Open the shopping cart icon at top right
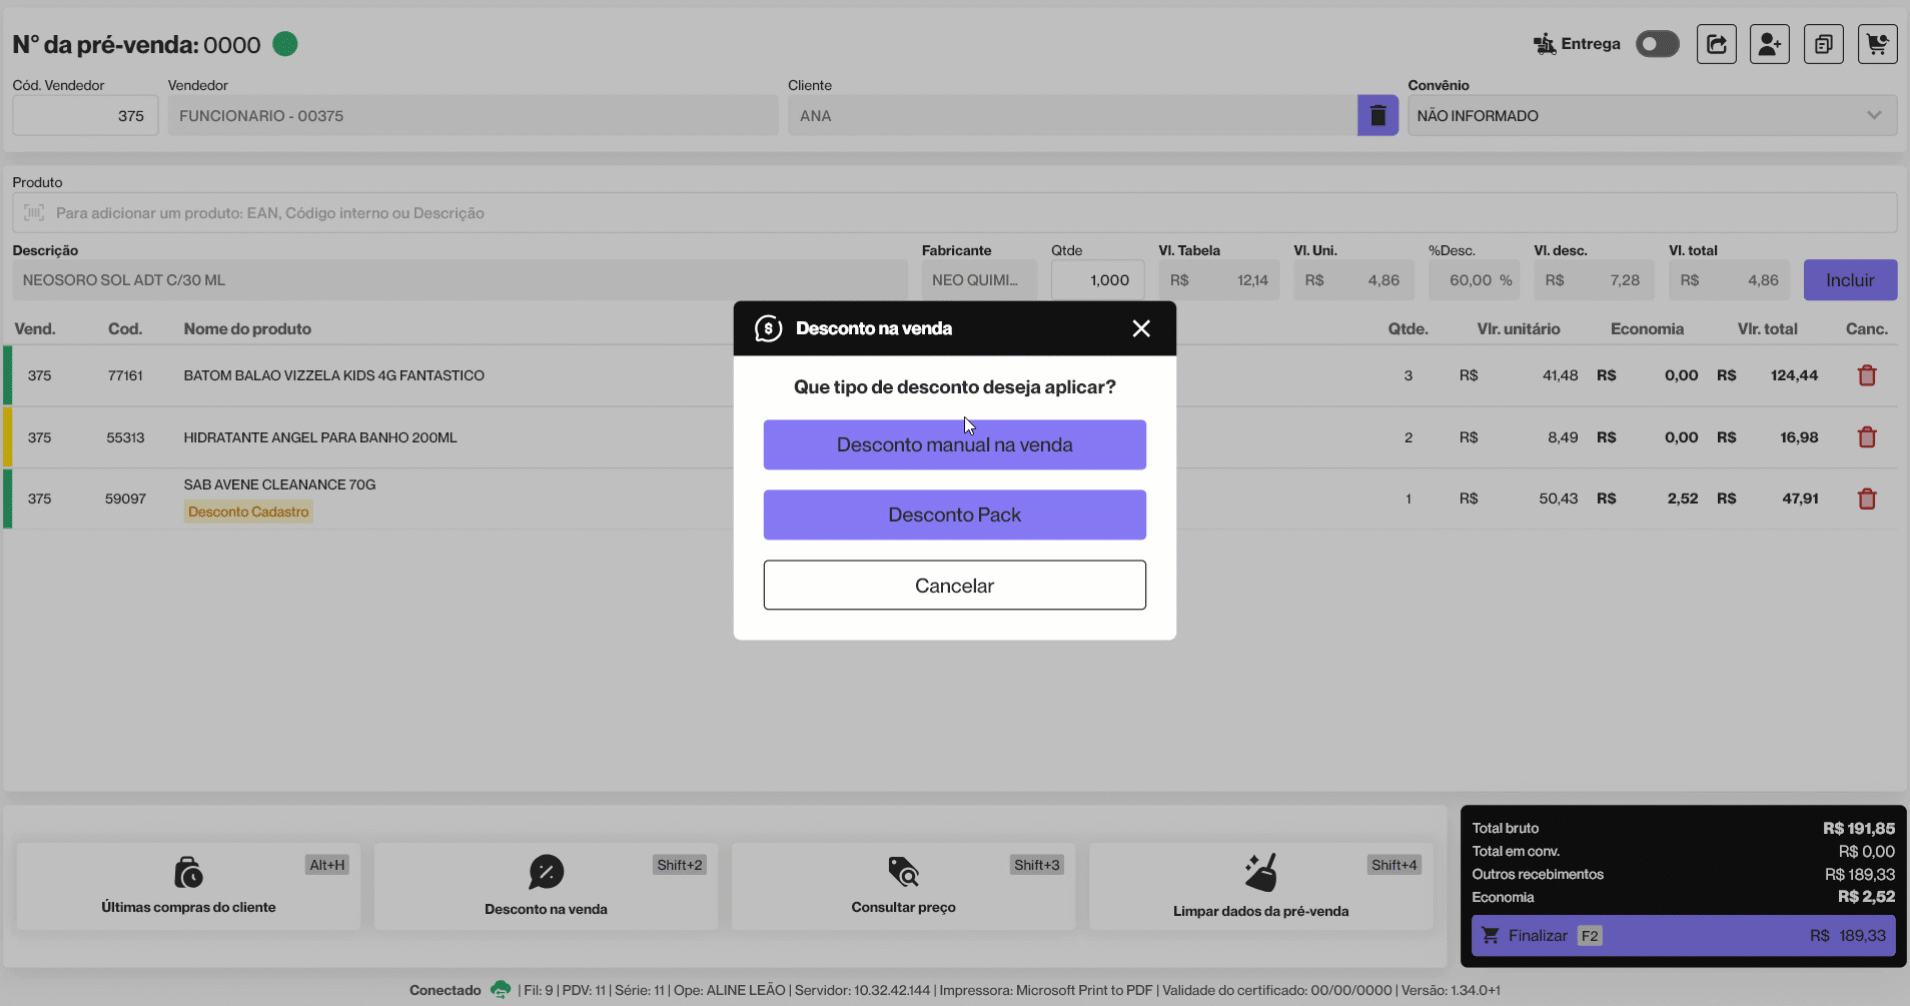Screen dimensions: 1910x1006 (x=1877, y=44)
